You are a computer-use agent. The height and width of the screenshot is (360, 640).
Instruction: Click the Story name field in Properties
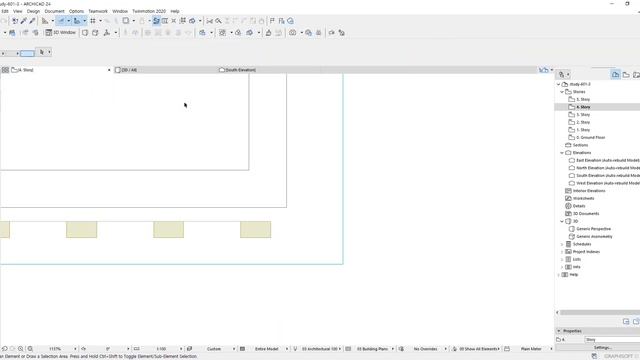[612, 340]
